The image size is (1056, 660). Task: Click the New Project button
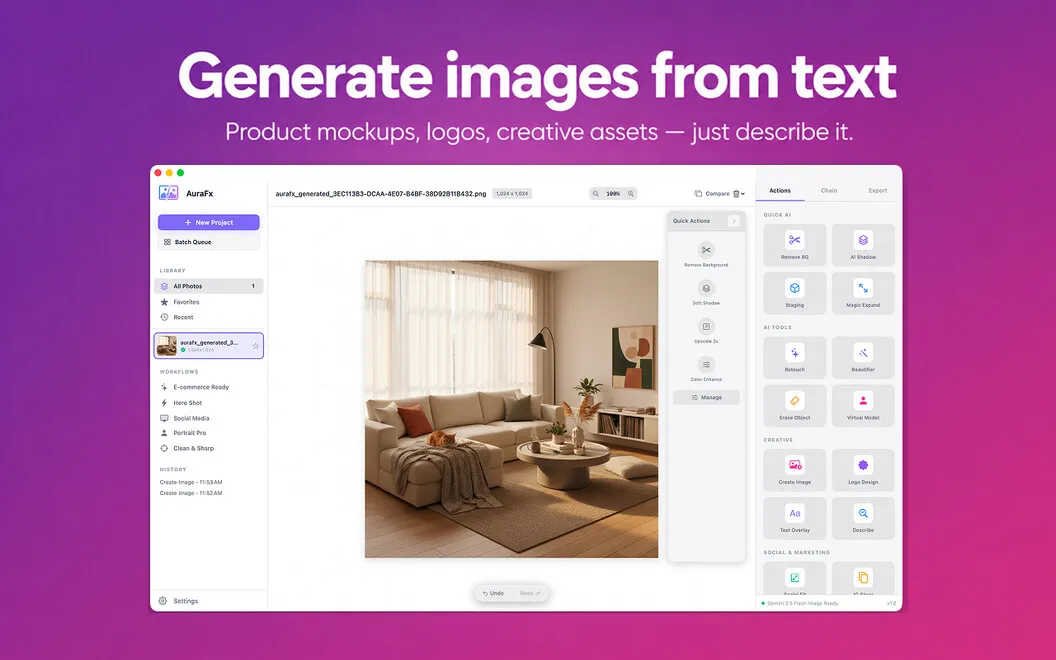click(x=209, y=222)
